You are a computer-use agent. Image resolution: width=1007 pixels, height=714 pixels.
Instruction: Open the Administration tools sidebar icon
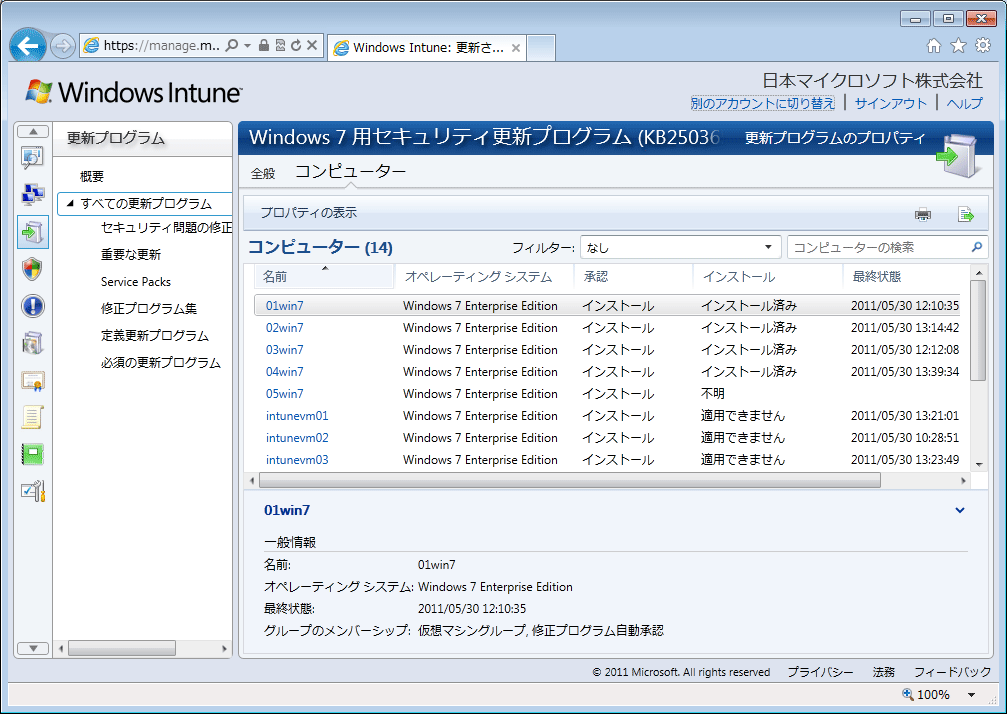[32, 492]
